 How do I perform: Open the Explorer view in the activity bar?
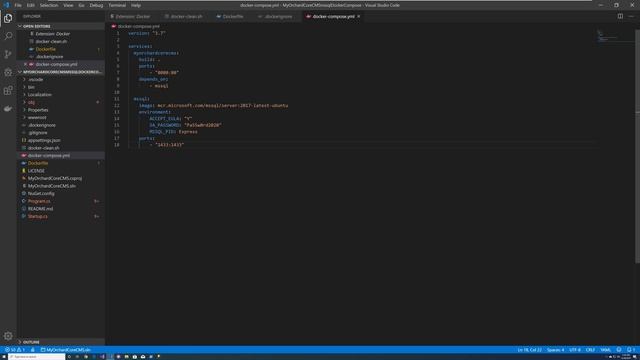(x=8, y=18)
